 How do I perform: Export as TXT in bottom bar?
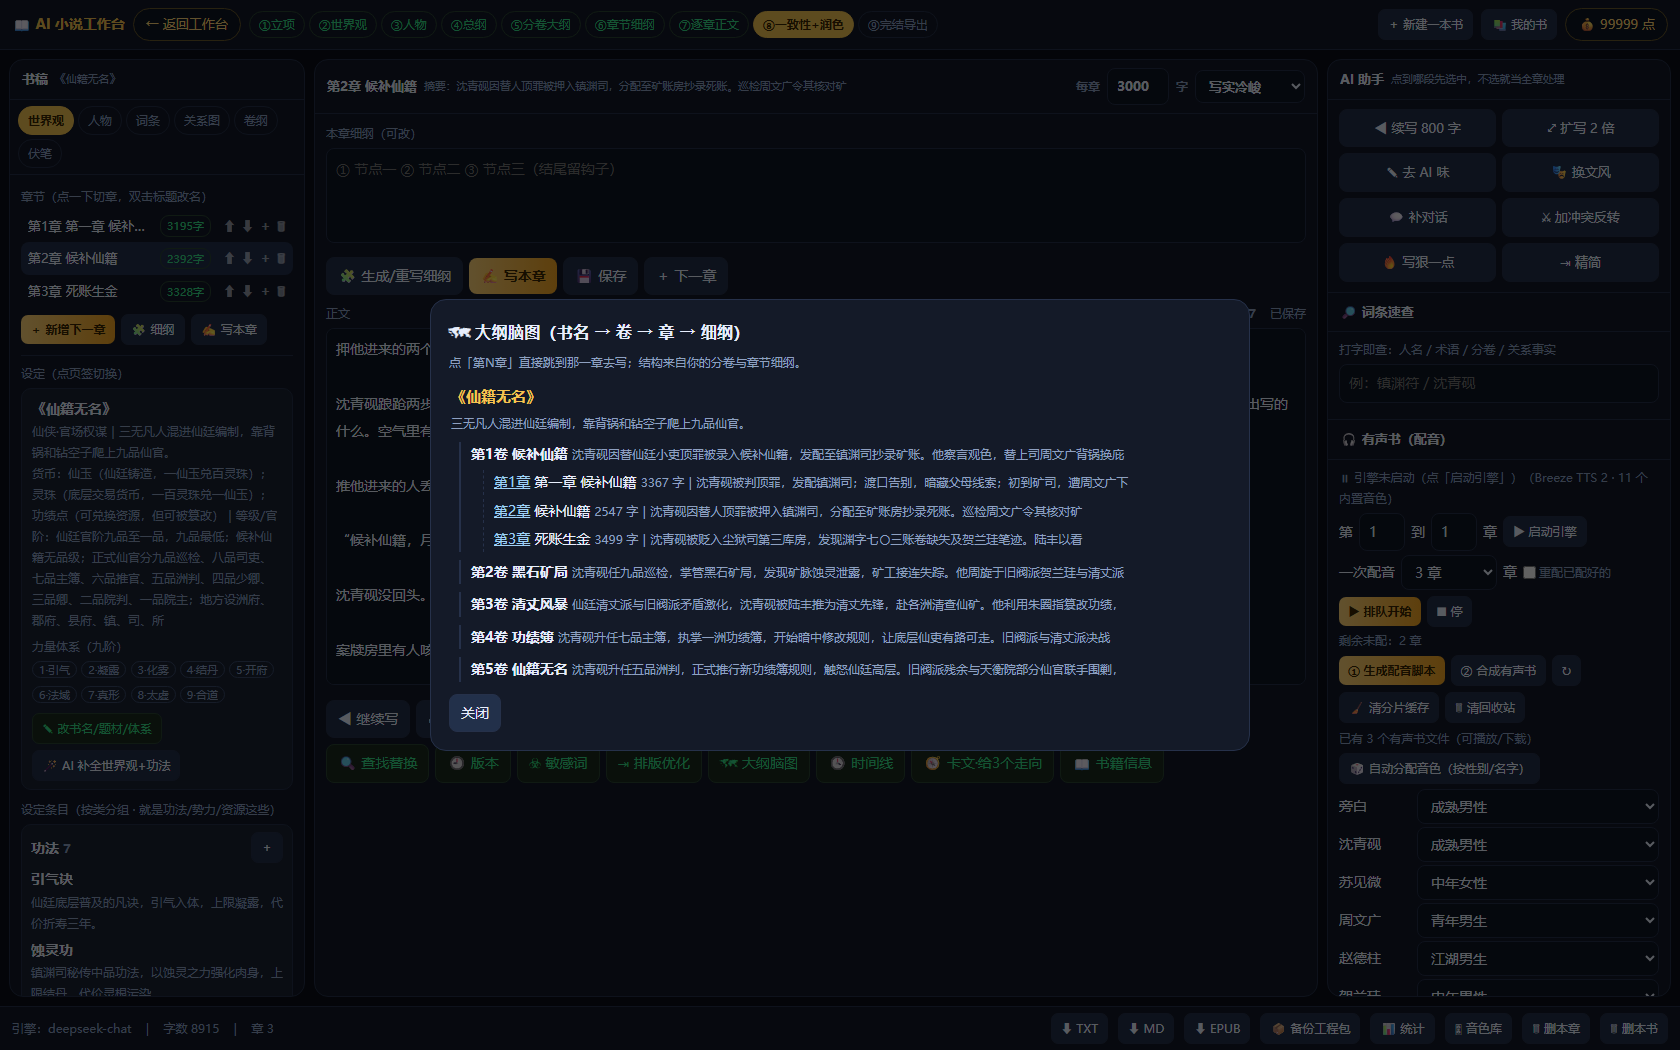pos(1079,1028)
